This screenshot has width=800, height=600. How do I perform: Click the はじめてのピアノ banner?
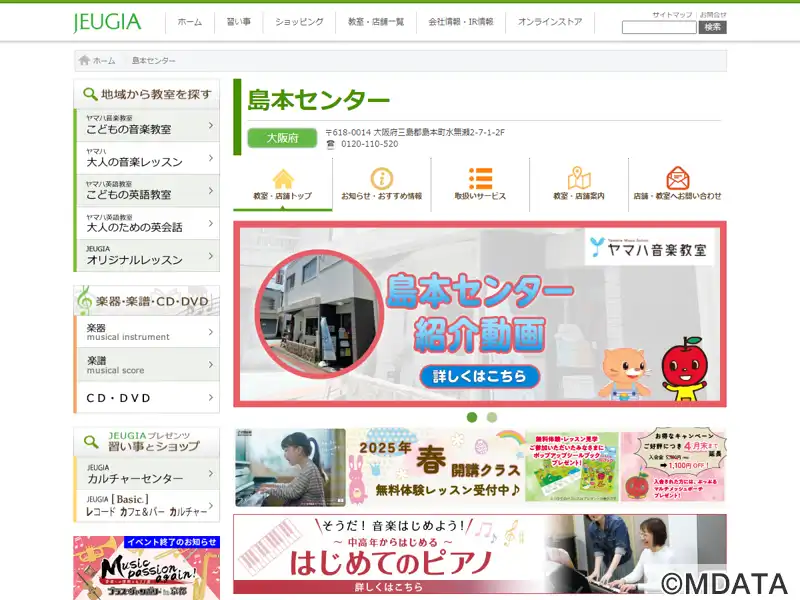(x=480, y=554)
